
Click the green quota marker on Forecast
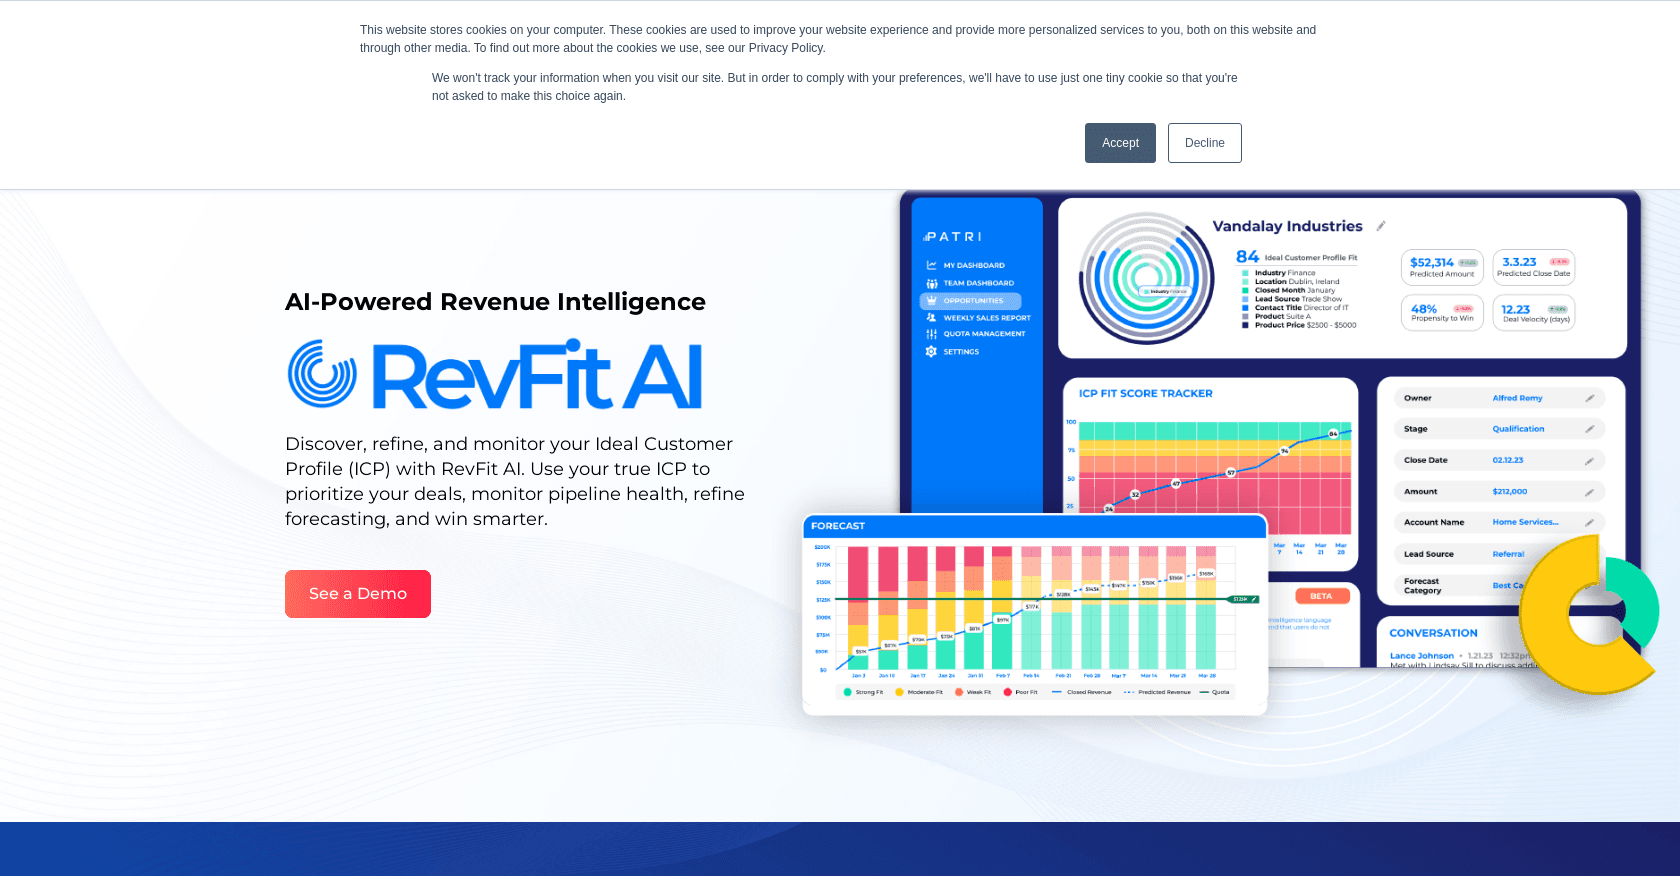(1244, 599)
